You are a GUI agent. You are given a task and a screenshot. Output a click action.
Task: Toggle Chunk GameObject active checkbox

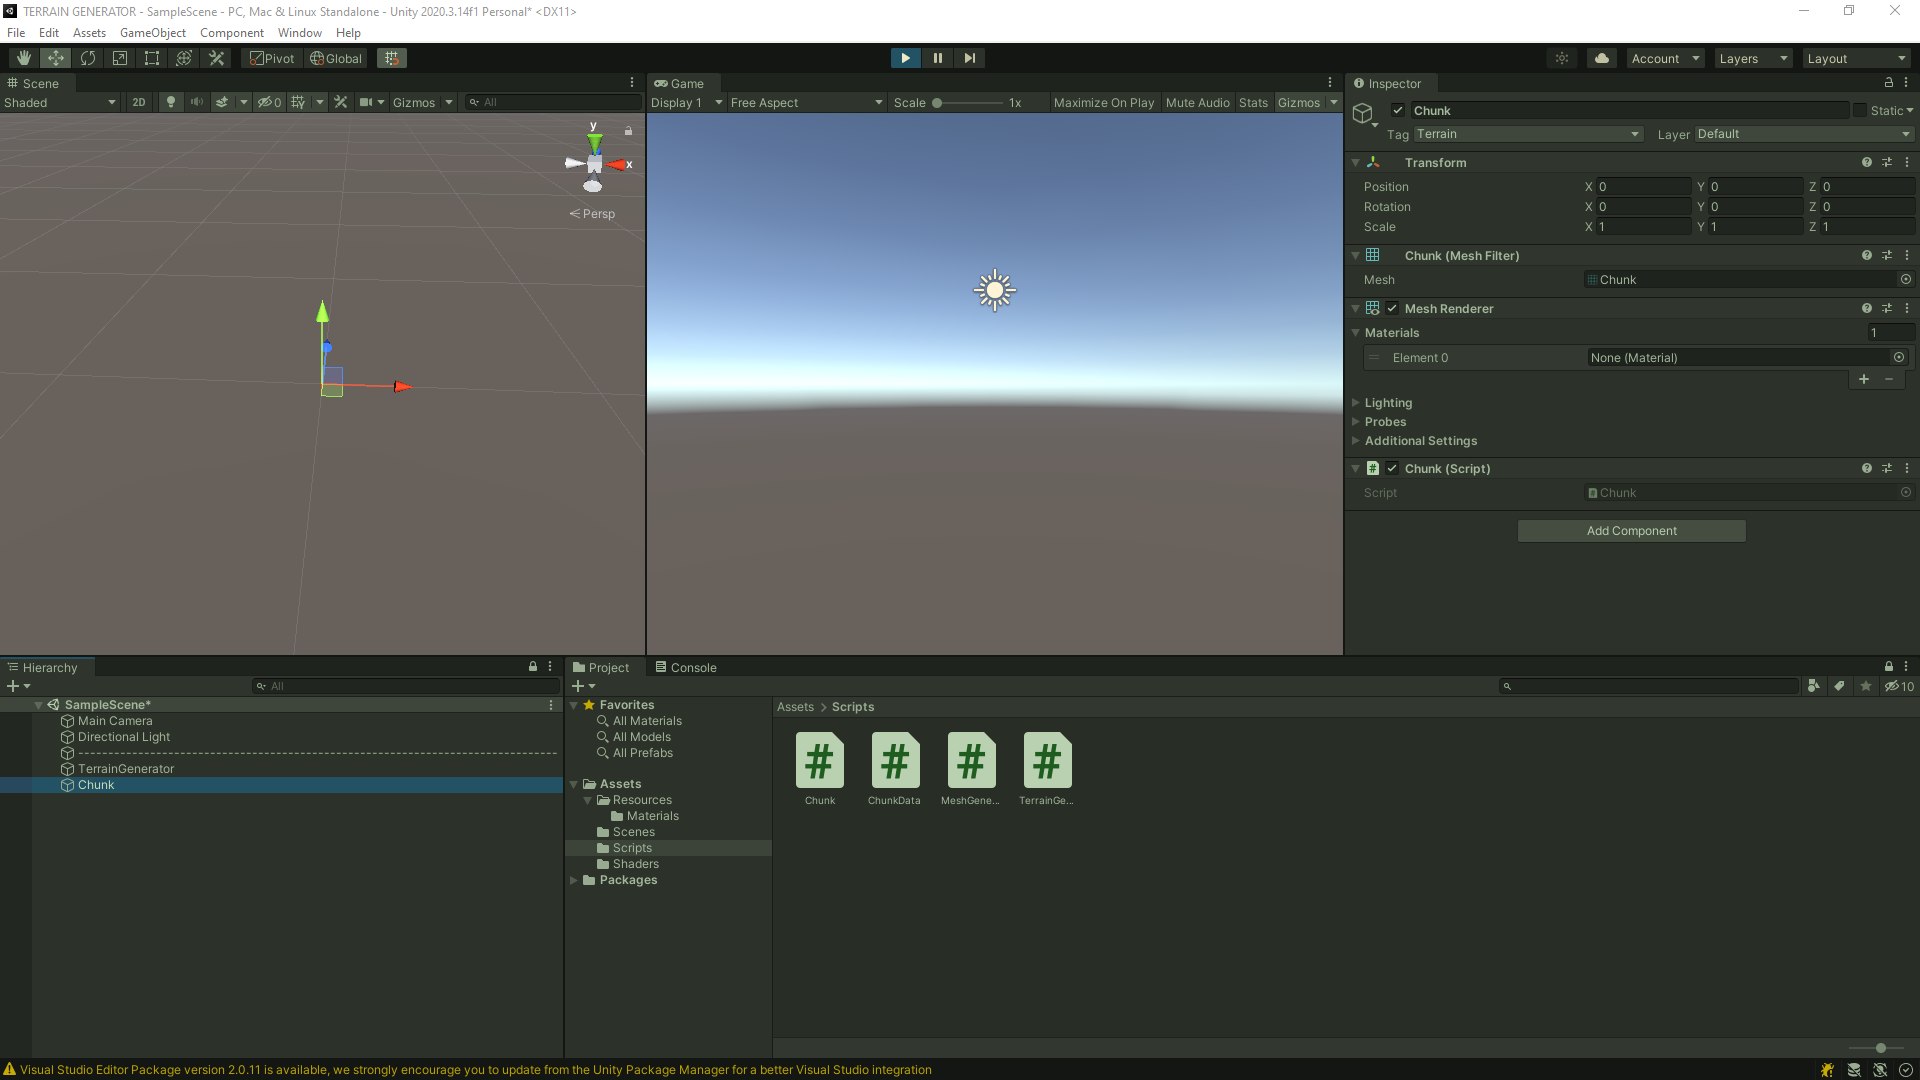[x=1398, y=111]
